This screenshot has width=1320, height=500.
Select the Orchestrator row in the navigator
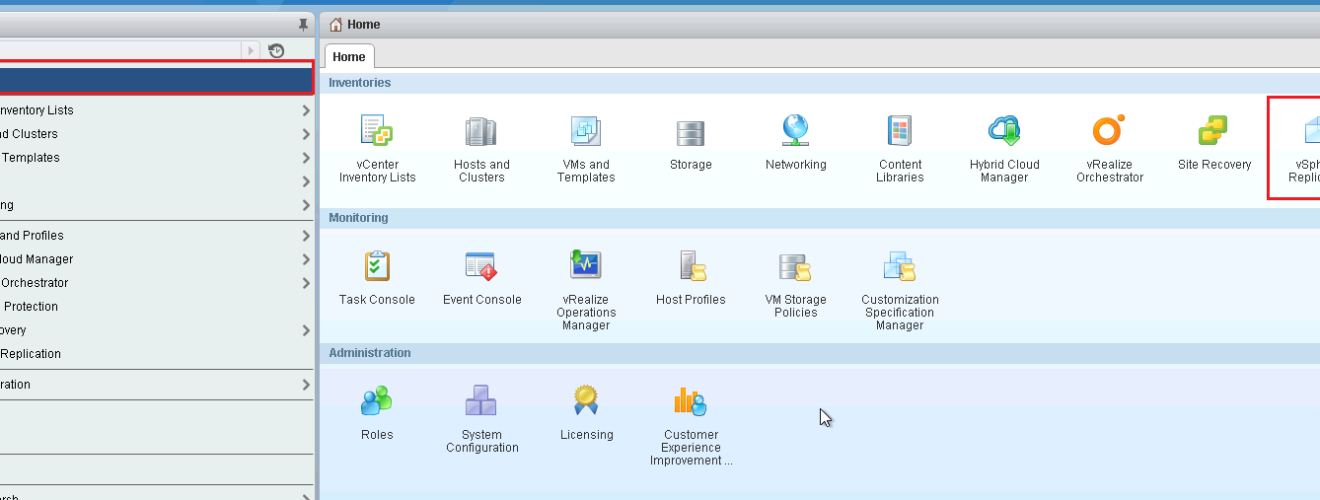156,283
